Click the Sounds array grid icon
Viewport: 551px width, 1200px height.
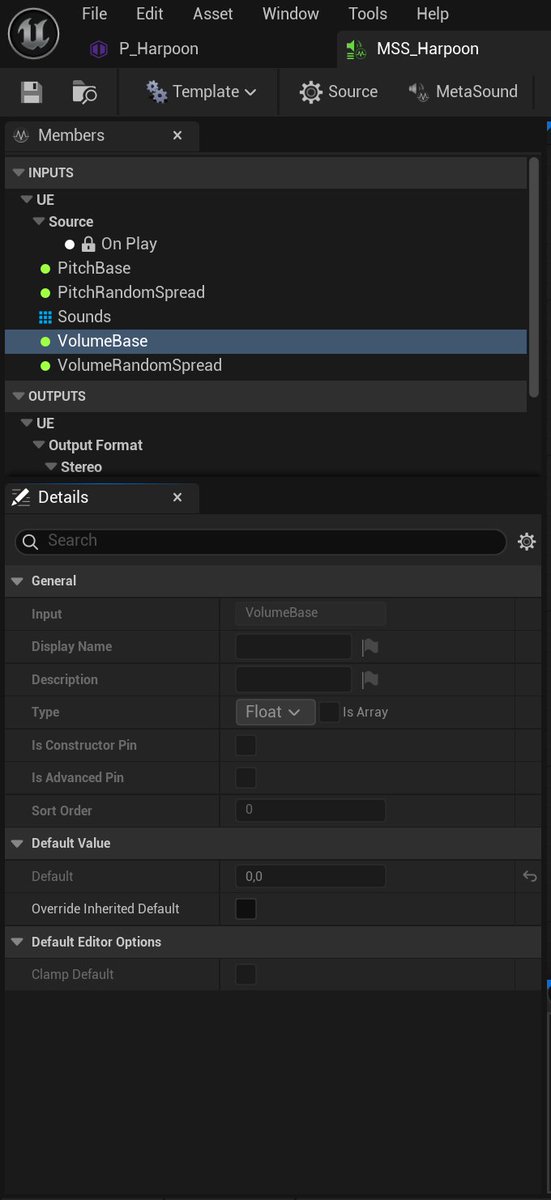(x=45, y=317)
